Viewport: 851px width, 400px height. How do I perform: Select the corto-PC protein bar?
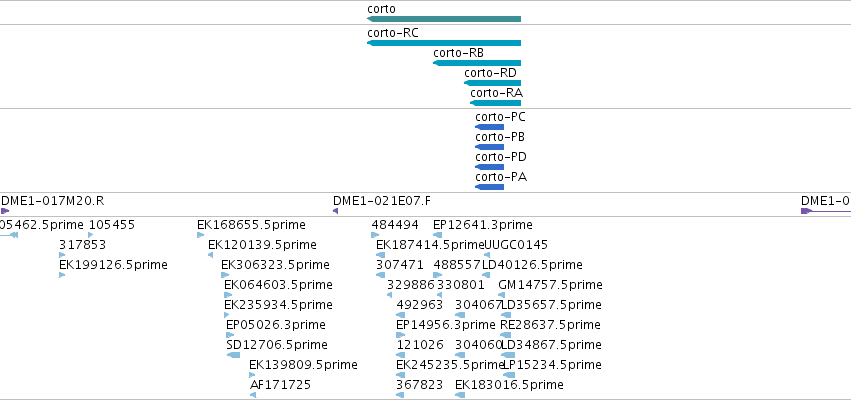pos(490,127)
